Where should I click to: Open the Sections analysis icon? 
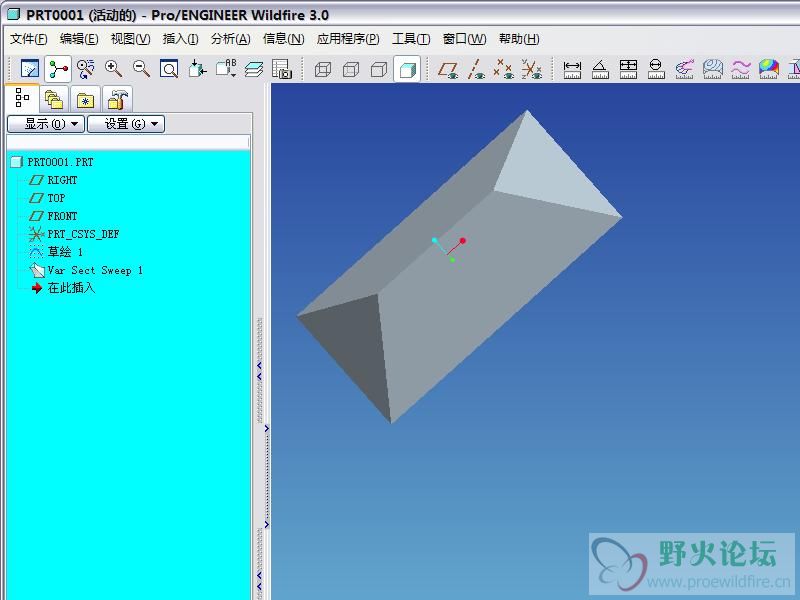point(712,69)
